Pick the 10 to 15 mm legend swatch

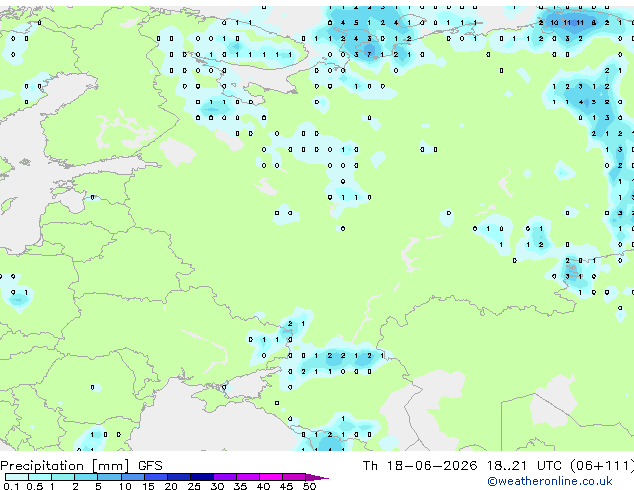coord(132,477)
